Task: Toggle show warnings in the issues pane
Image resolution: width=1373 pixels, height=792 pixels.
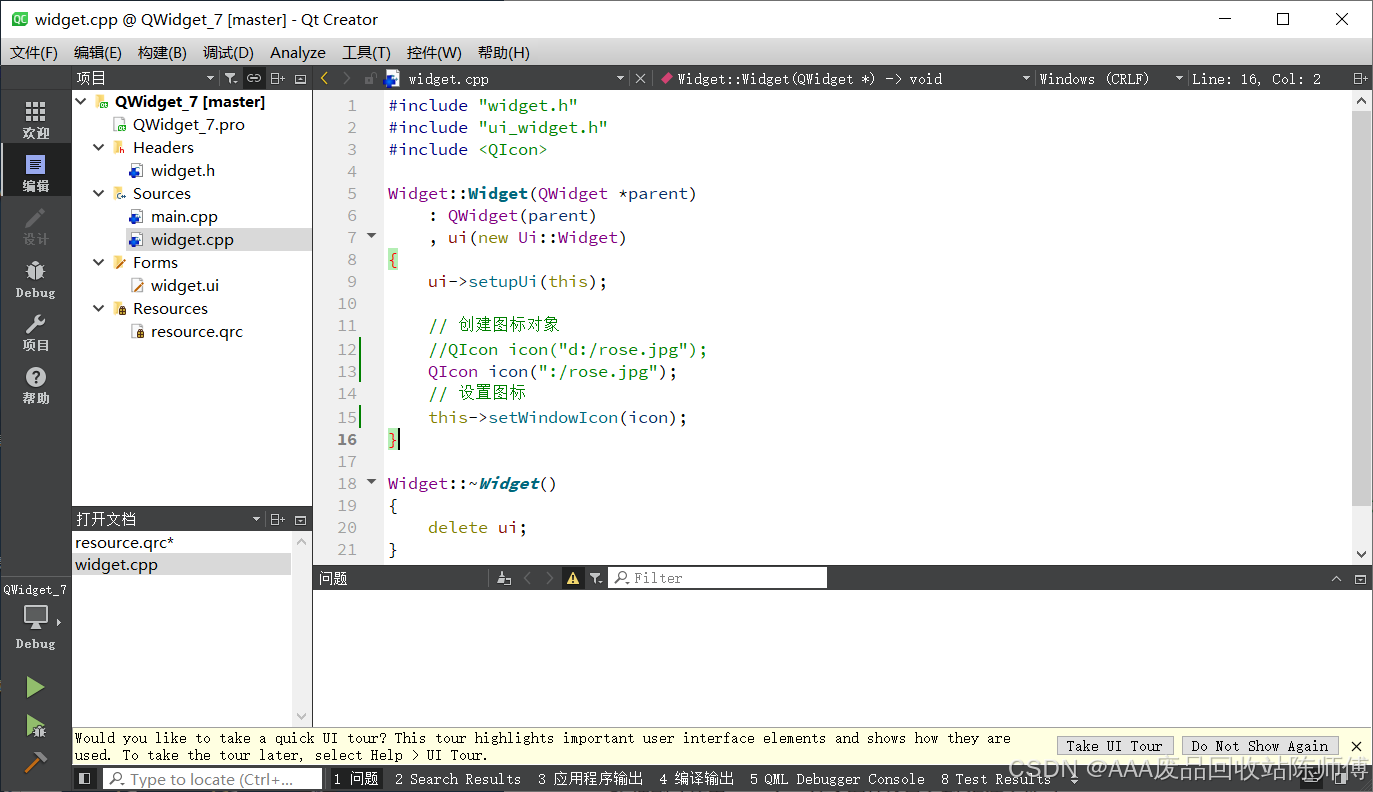Action: pyautogui.click(x=573, y=578)
